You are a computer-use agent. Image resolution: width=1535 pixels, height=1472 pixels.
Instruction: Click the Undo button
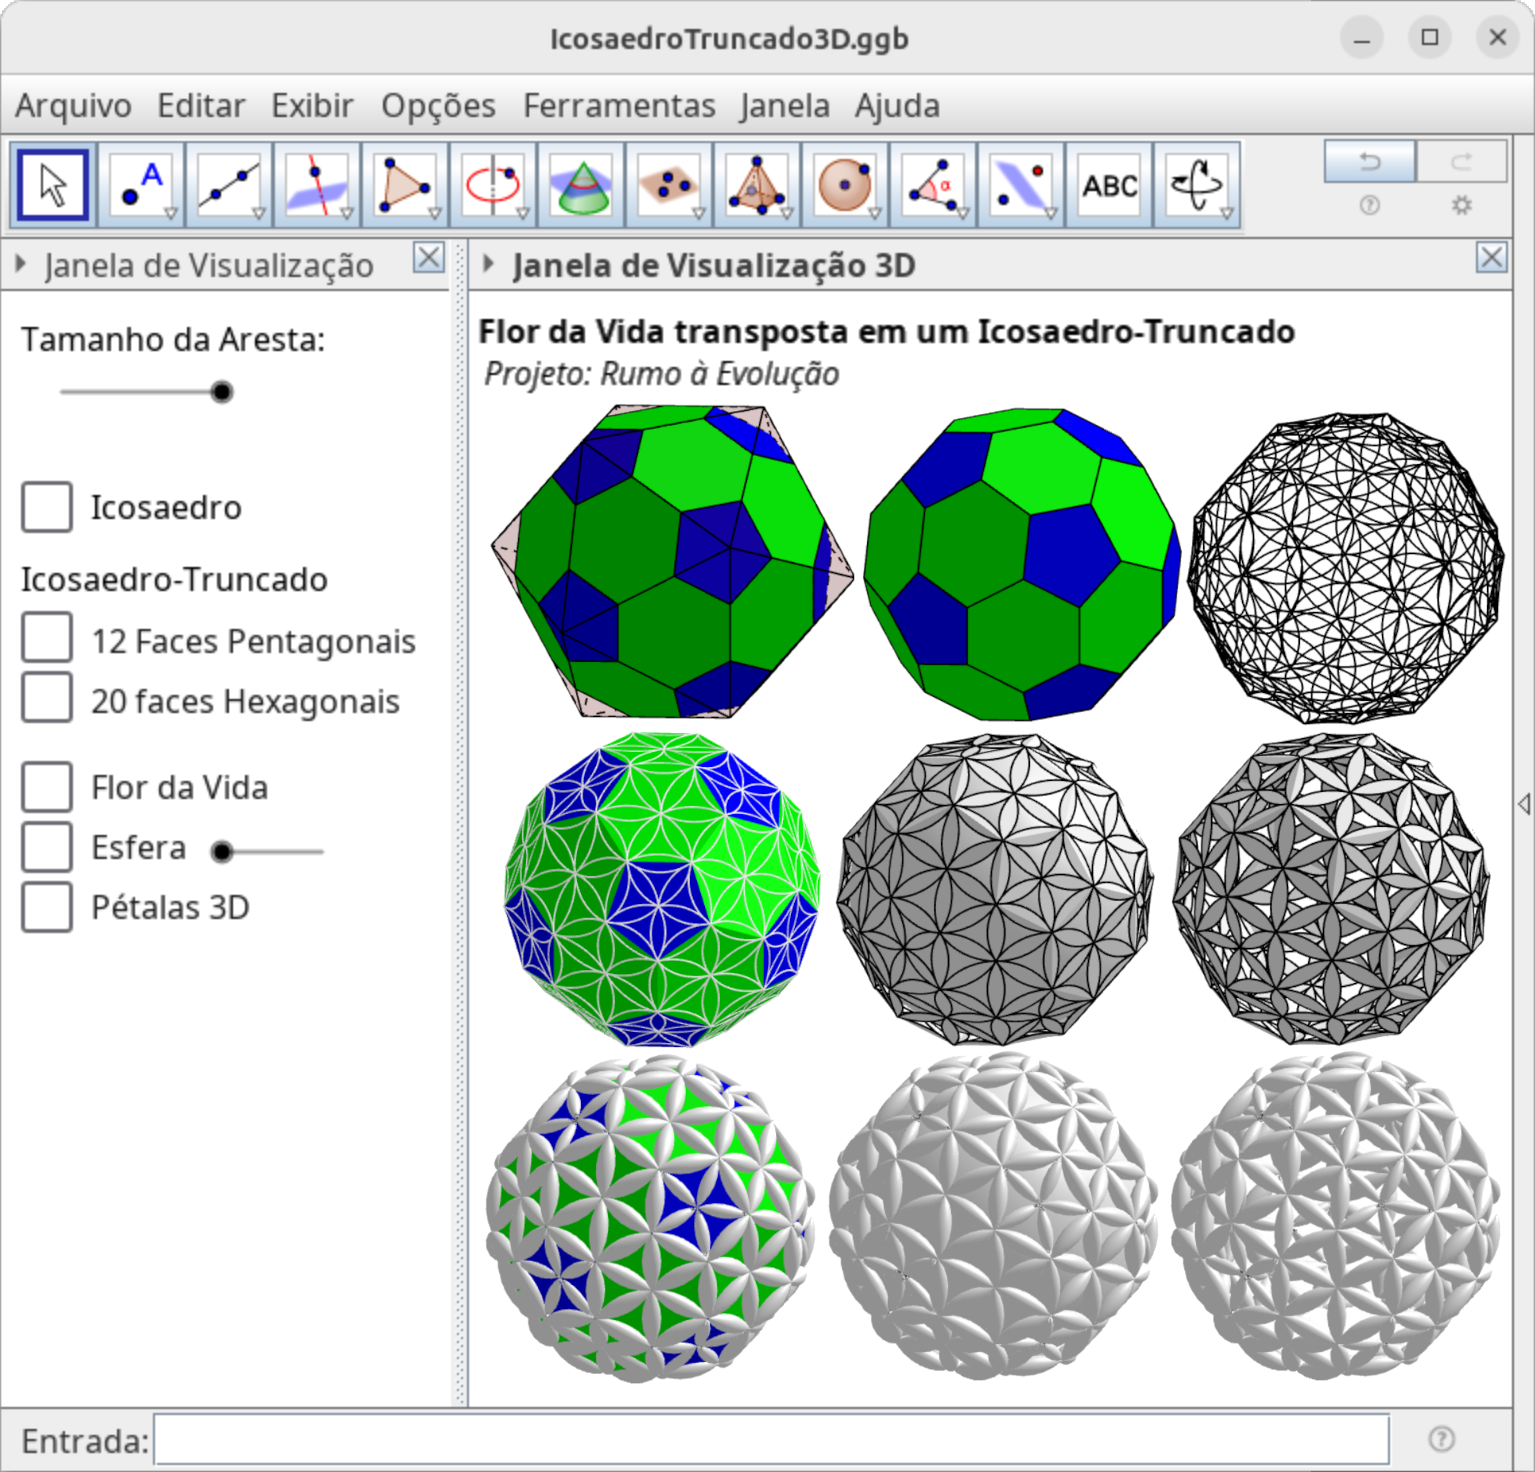pos(1369,162)
